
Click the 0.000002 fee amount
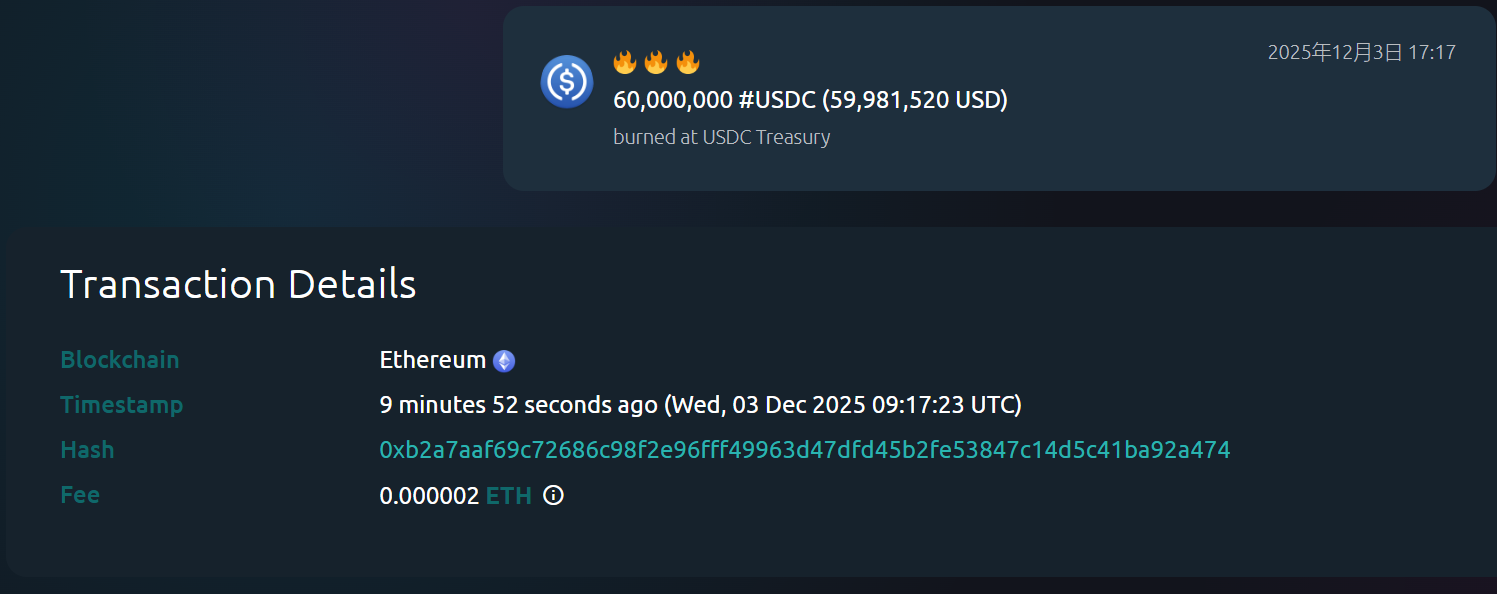pyautogui.click(x=429, y=495)
